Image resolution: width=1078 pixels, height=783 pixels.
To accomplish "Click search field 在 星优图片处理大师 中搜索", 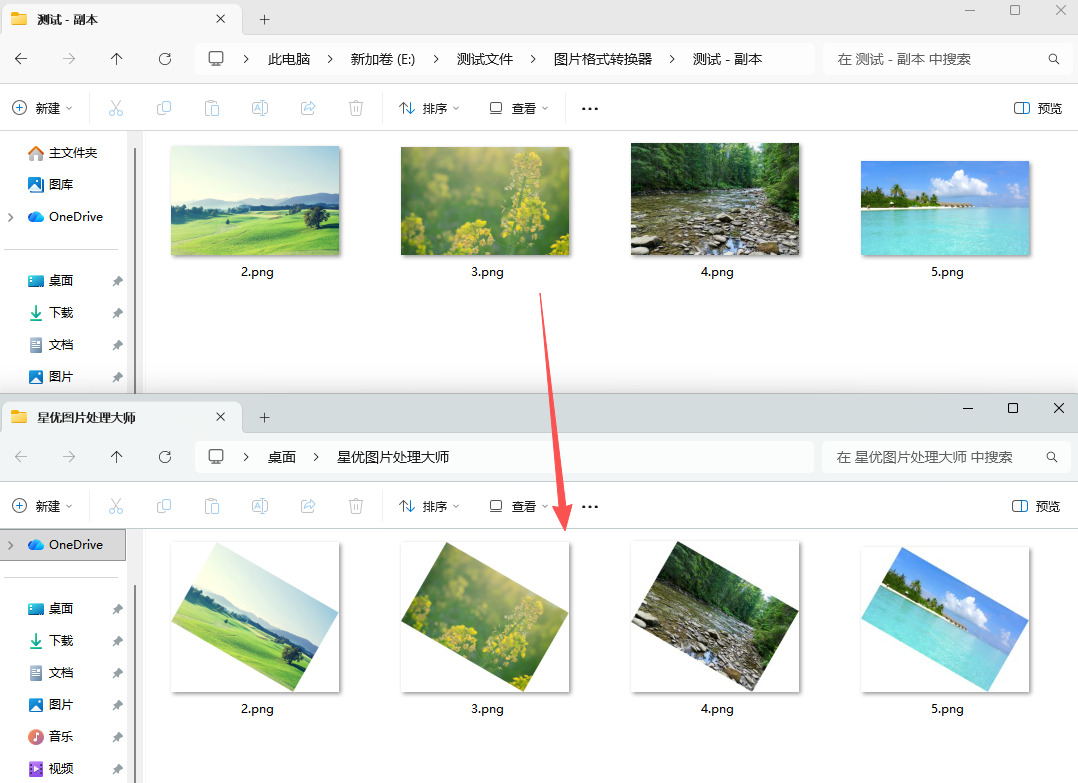I will [x=946, y=457].
